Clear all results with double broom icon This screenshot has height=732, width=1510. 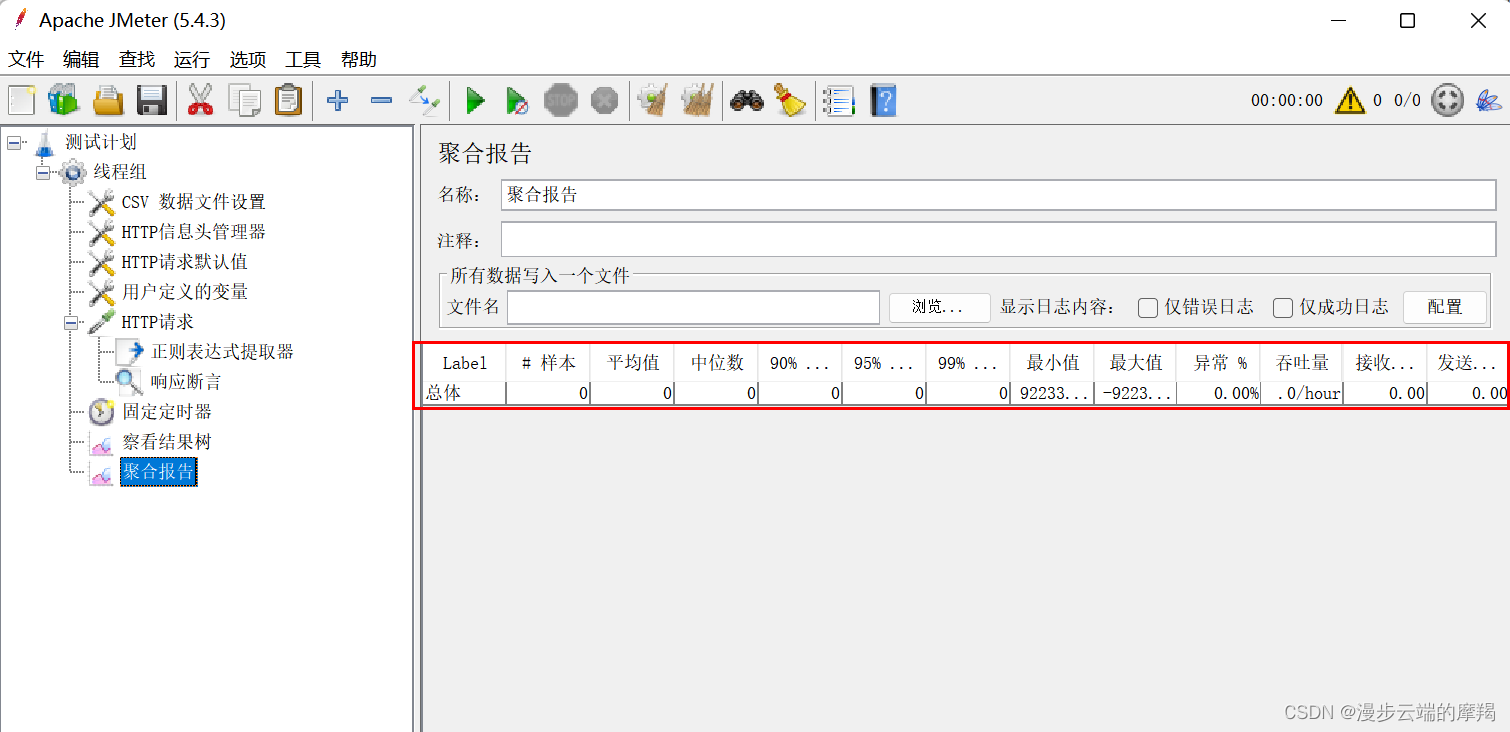[697, 100]
